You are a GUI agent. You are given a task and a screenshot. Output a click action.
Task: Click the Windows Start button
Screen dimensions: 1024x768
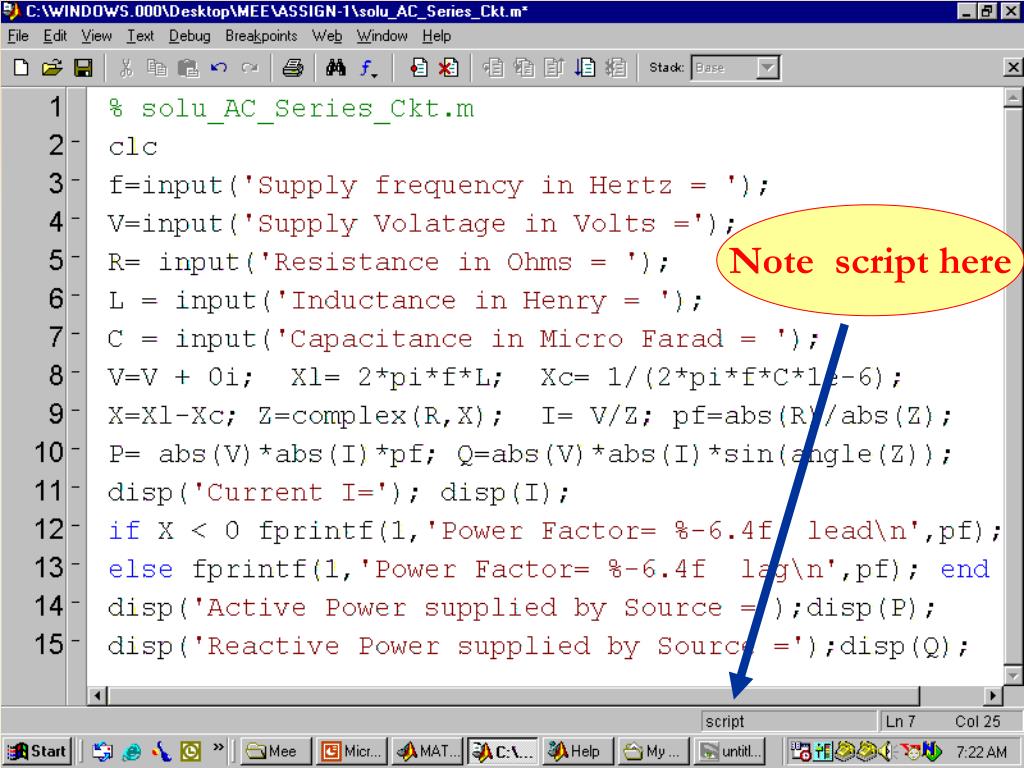point(37,752)
